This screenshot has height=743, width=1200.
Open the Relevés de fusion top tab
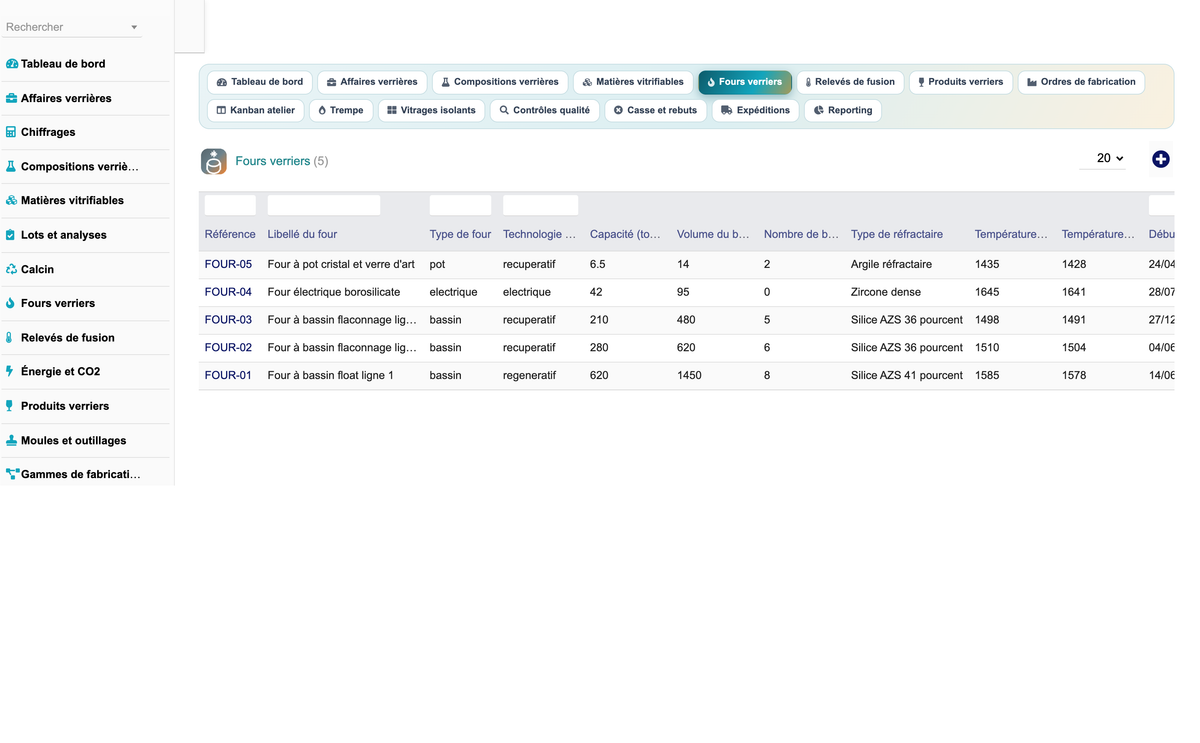click(x=850, y=82)
